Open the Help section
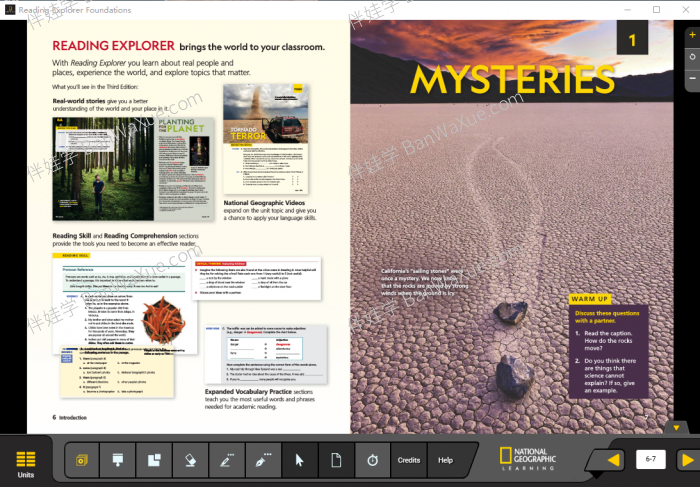Viewport: 700px width, 487px height. tap(446, 460)
